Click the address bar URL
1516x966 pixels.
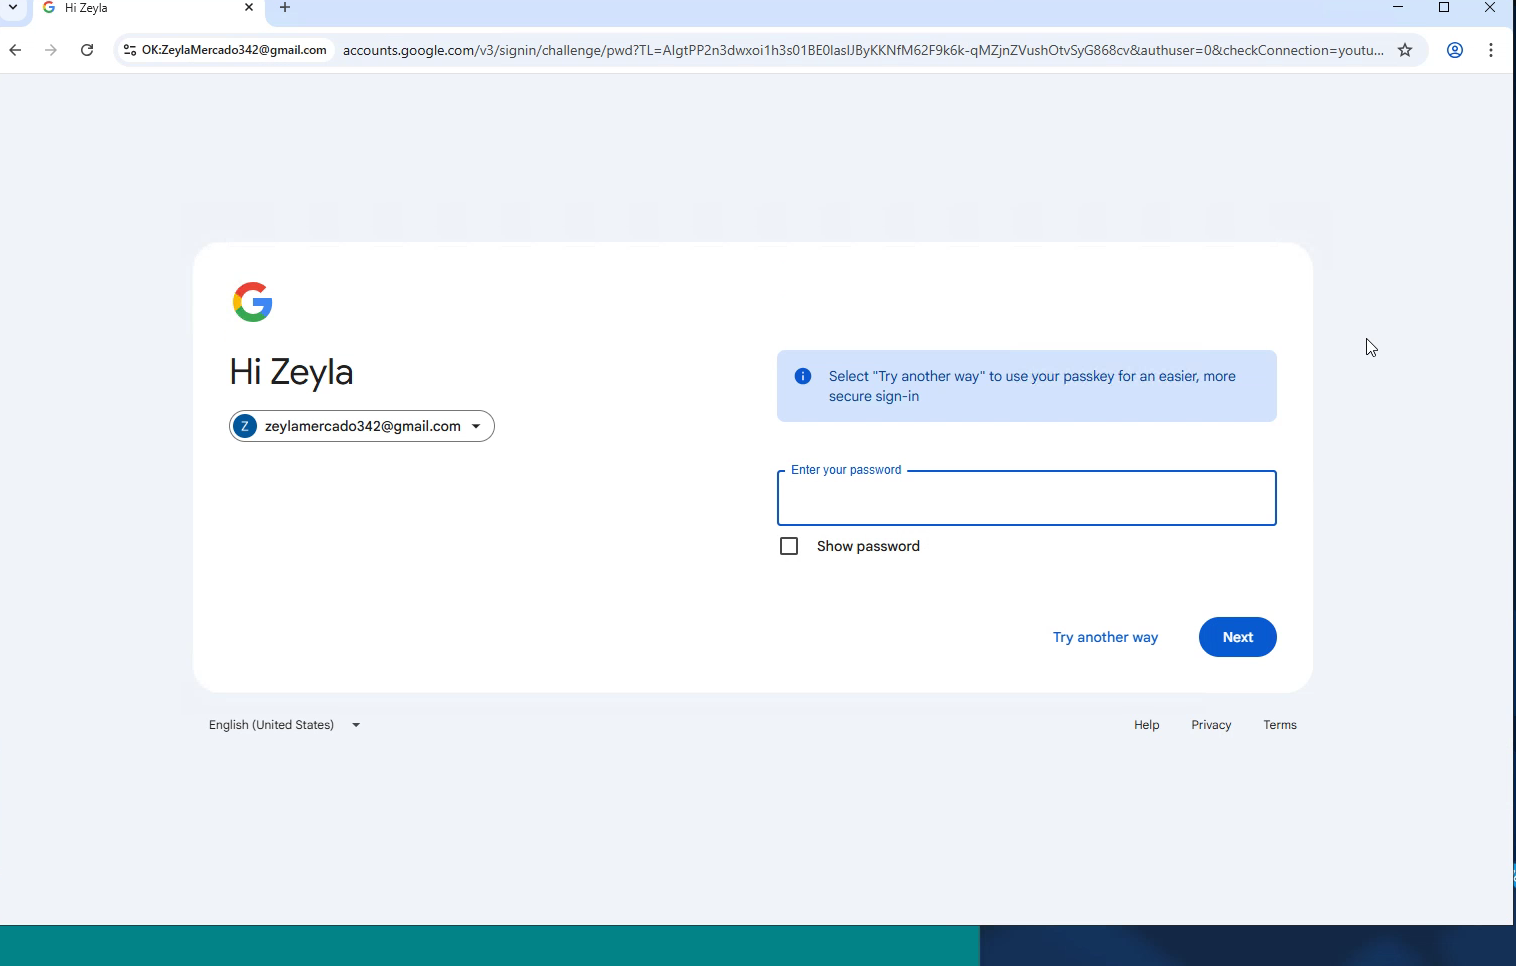[863, 50]
